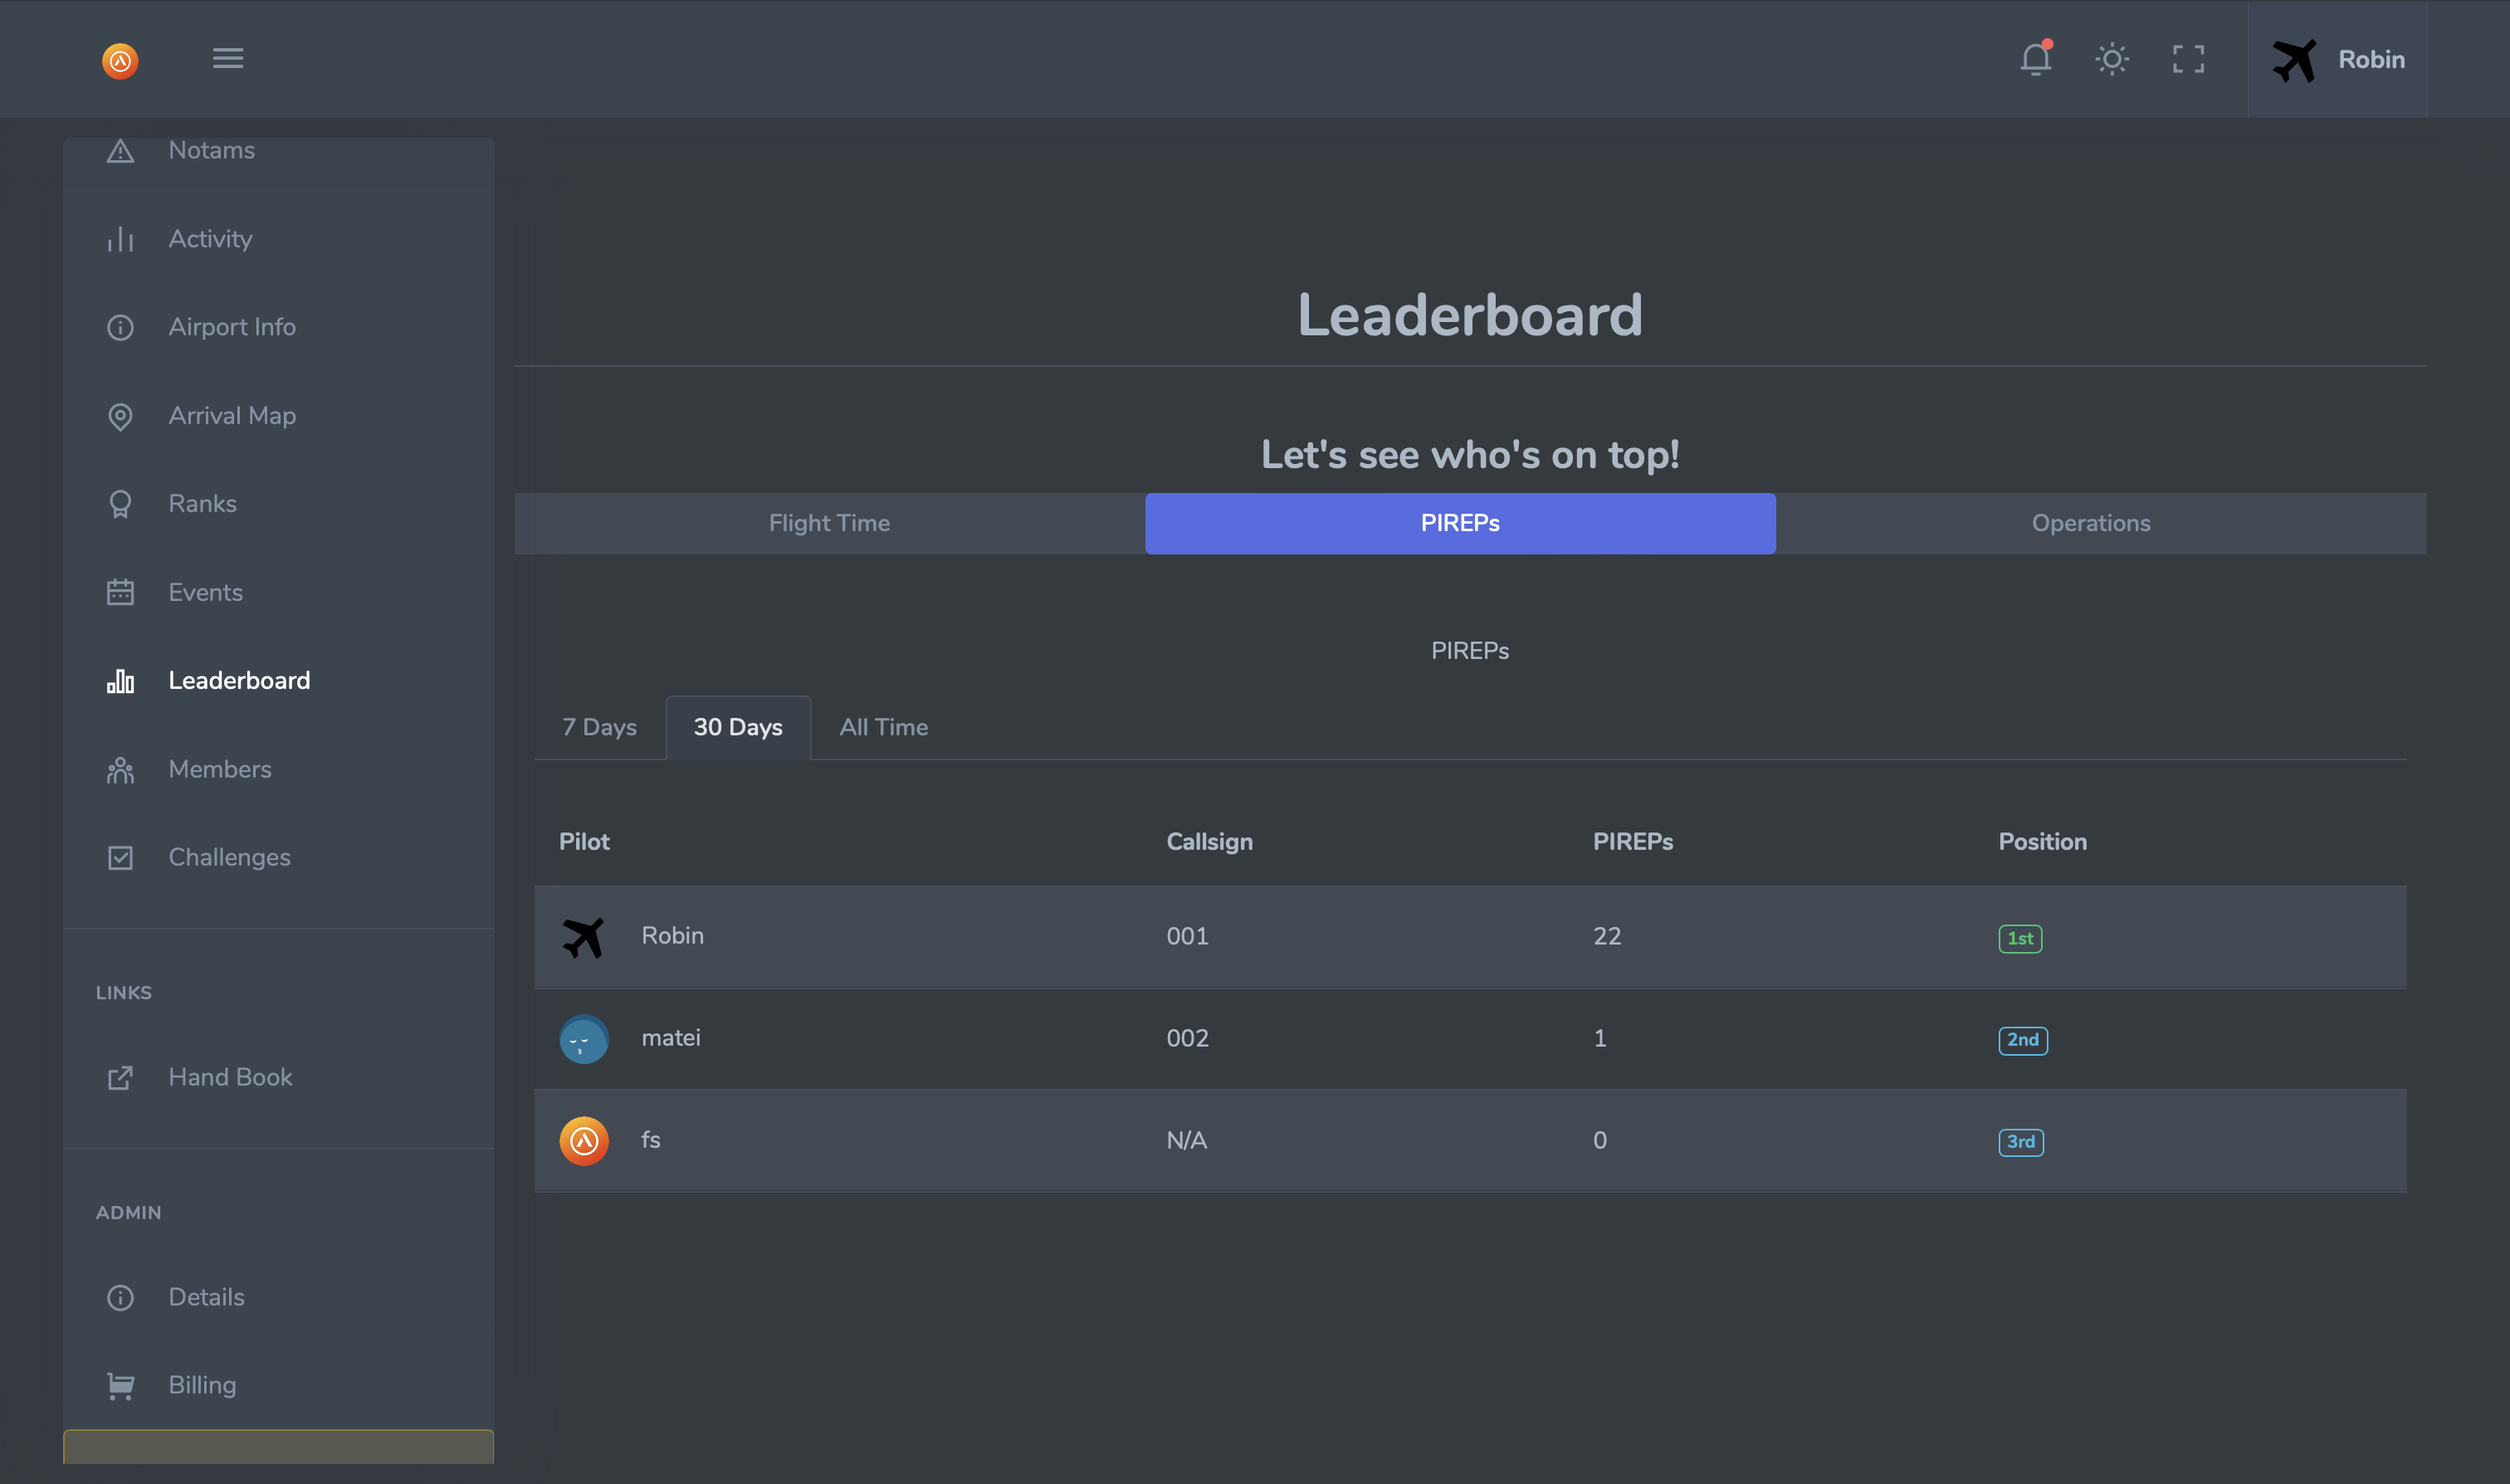Open the Hand Book external link
The width and height of the screenshot is (2510, 1484).
(230, 1076)
